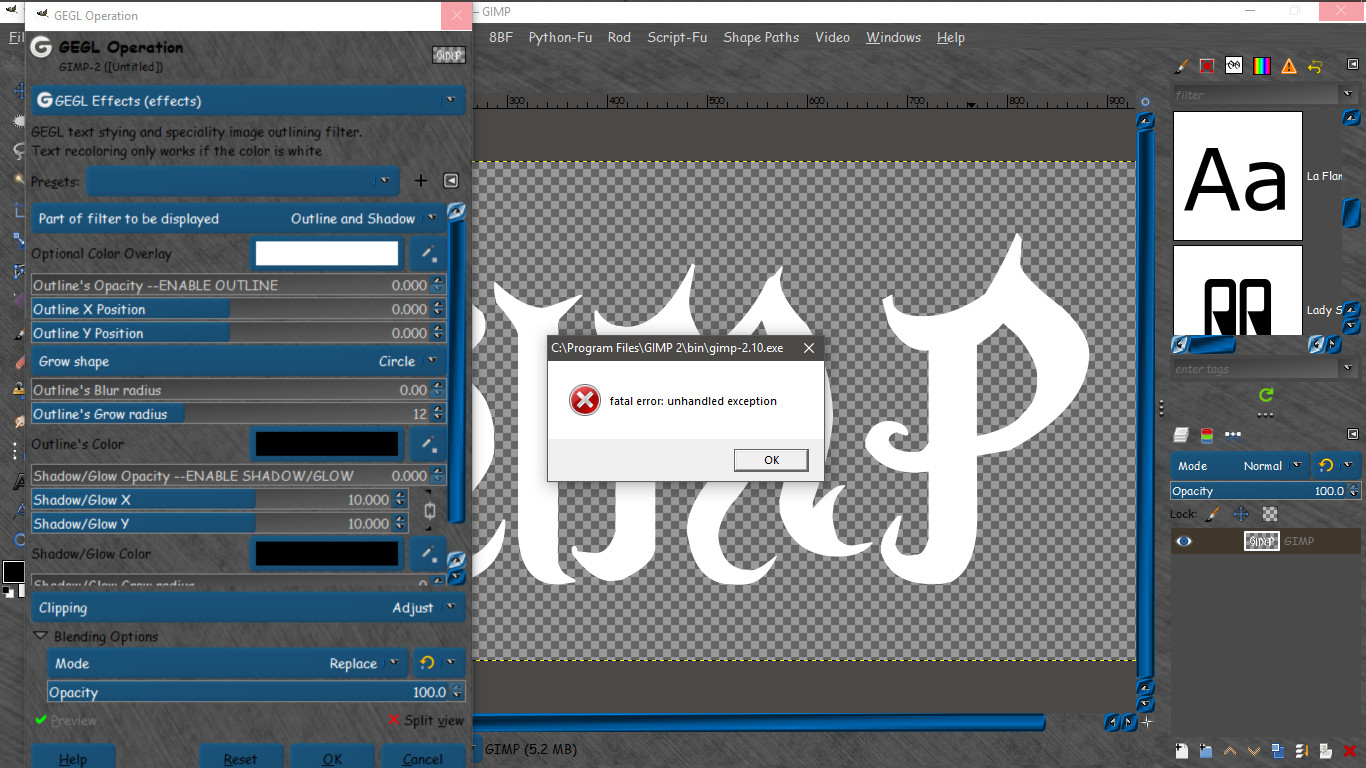This screenshot has width=1366, height=768.
Task: Click OK in the fatal error dialog
Action: [771, 460]
